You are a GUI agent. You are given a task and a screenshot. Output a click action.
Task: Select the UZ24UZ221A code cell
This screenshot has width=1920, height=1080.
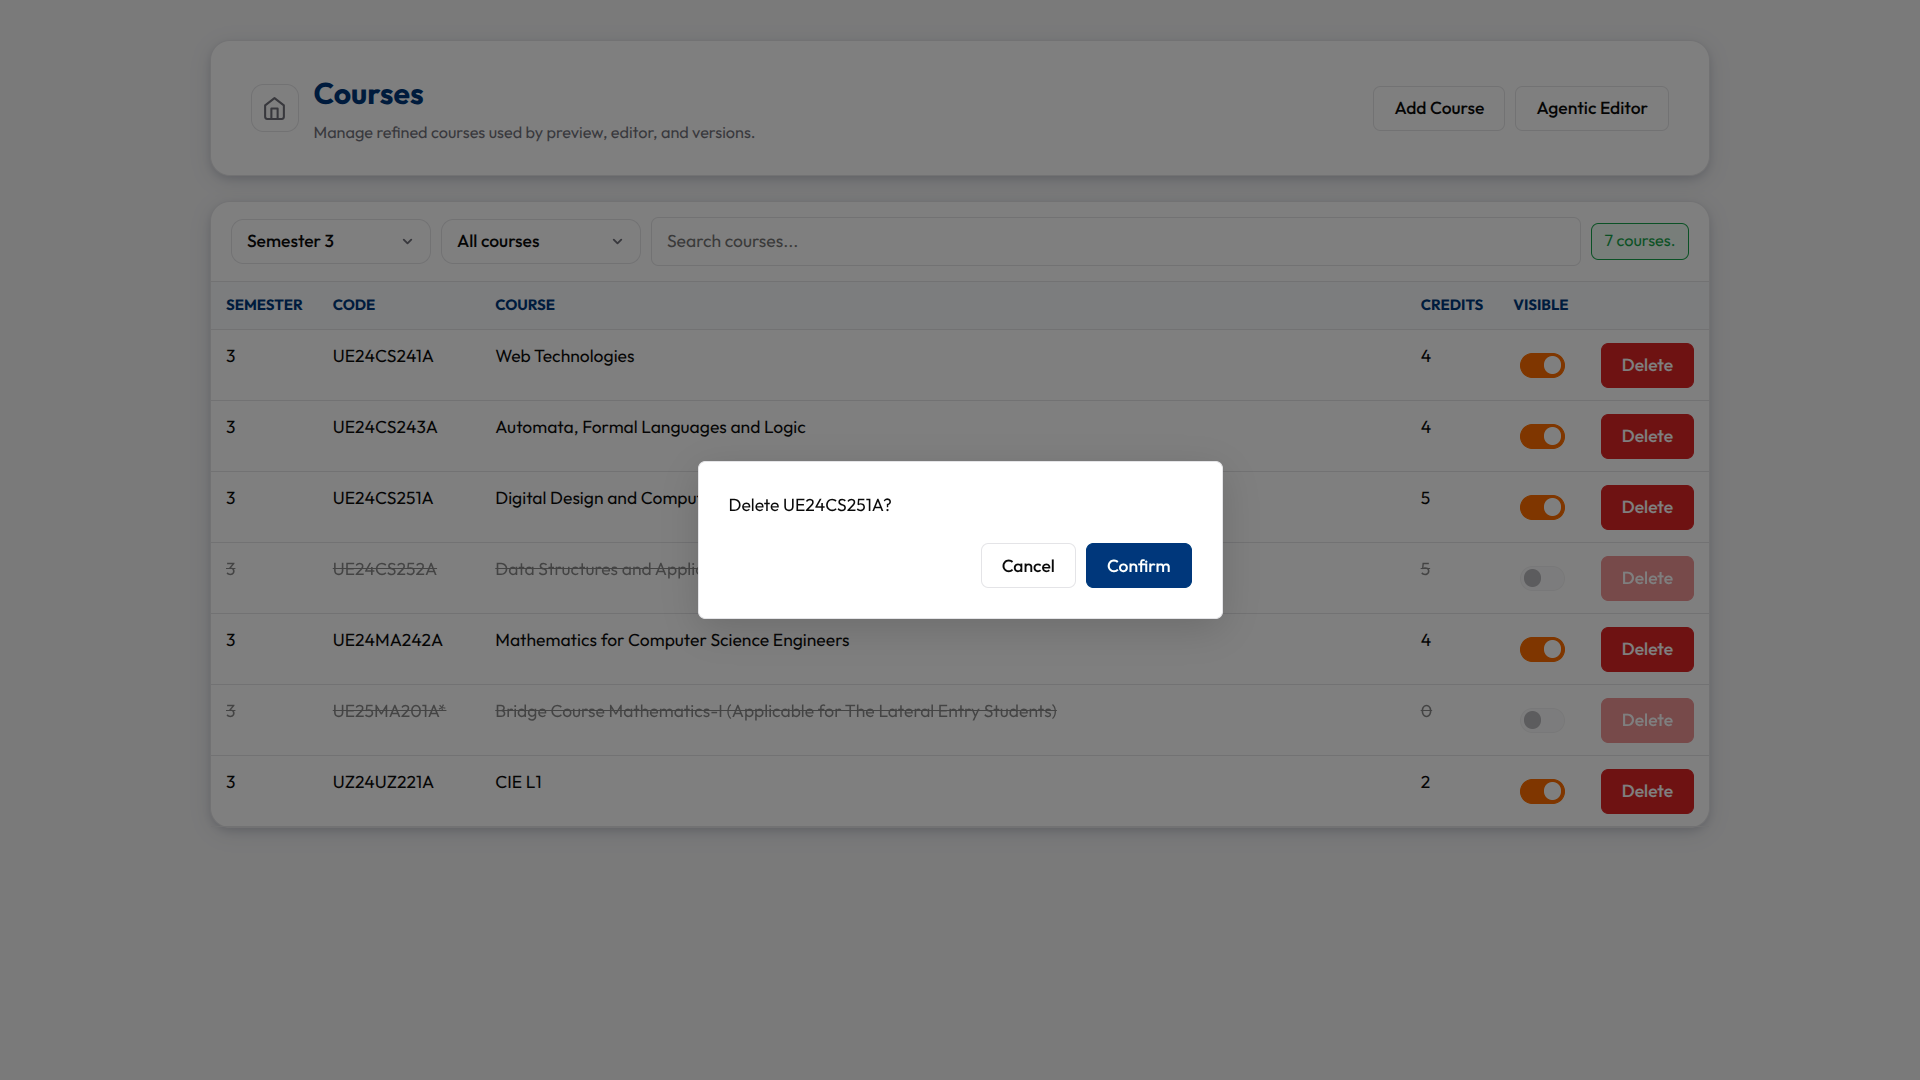click(383, 782)
